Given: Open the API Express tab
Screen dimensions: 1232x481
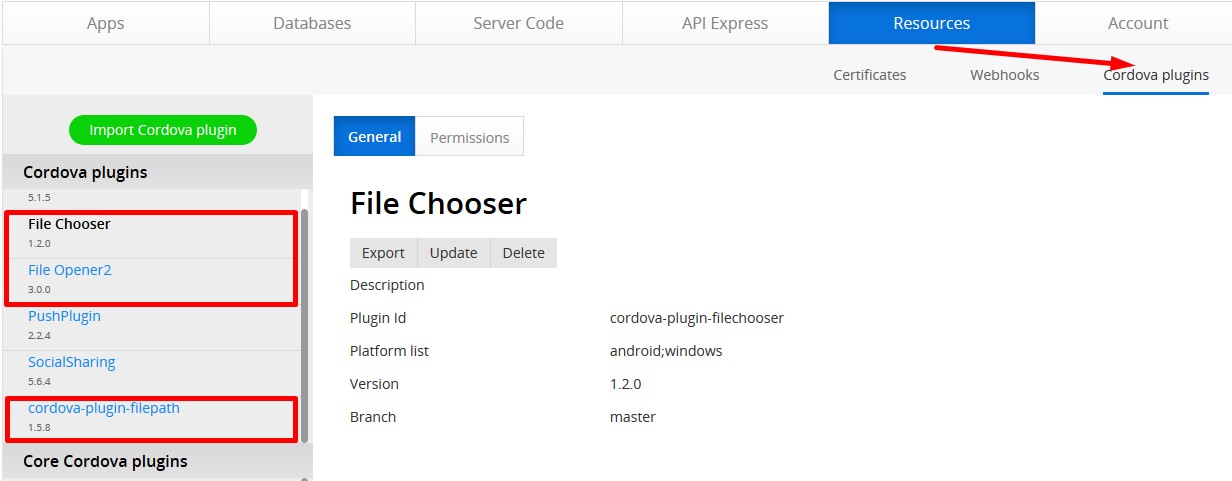Looking at the screenshot, I should tap(725, 23).
